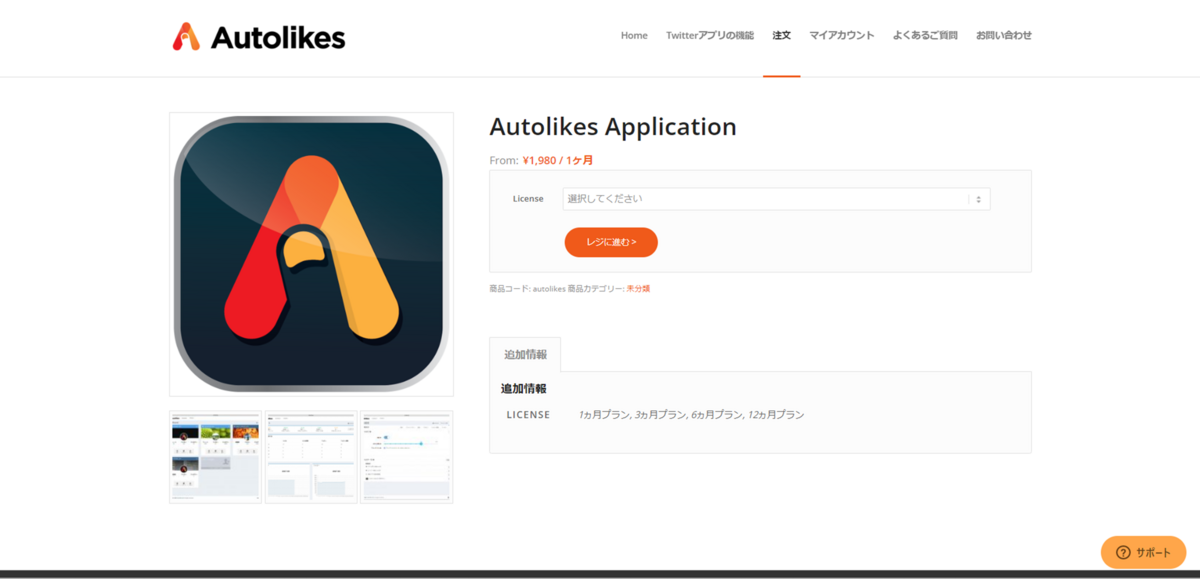Select the 注文 navigation item
Image resolution: width=1200 pixels, height=579 pixels.
click(x=781, y=35)
